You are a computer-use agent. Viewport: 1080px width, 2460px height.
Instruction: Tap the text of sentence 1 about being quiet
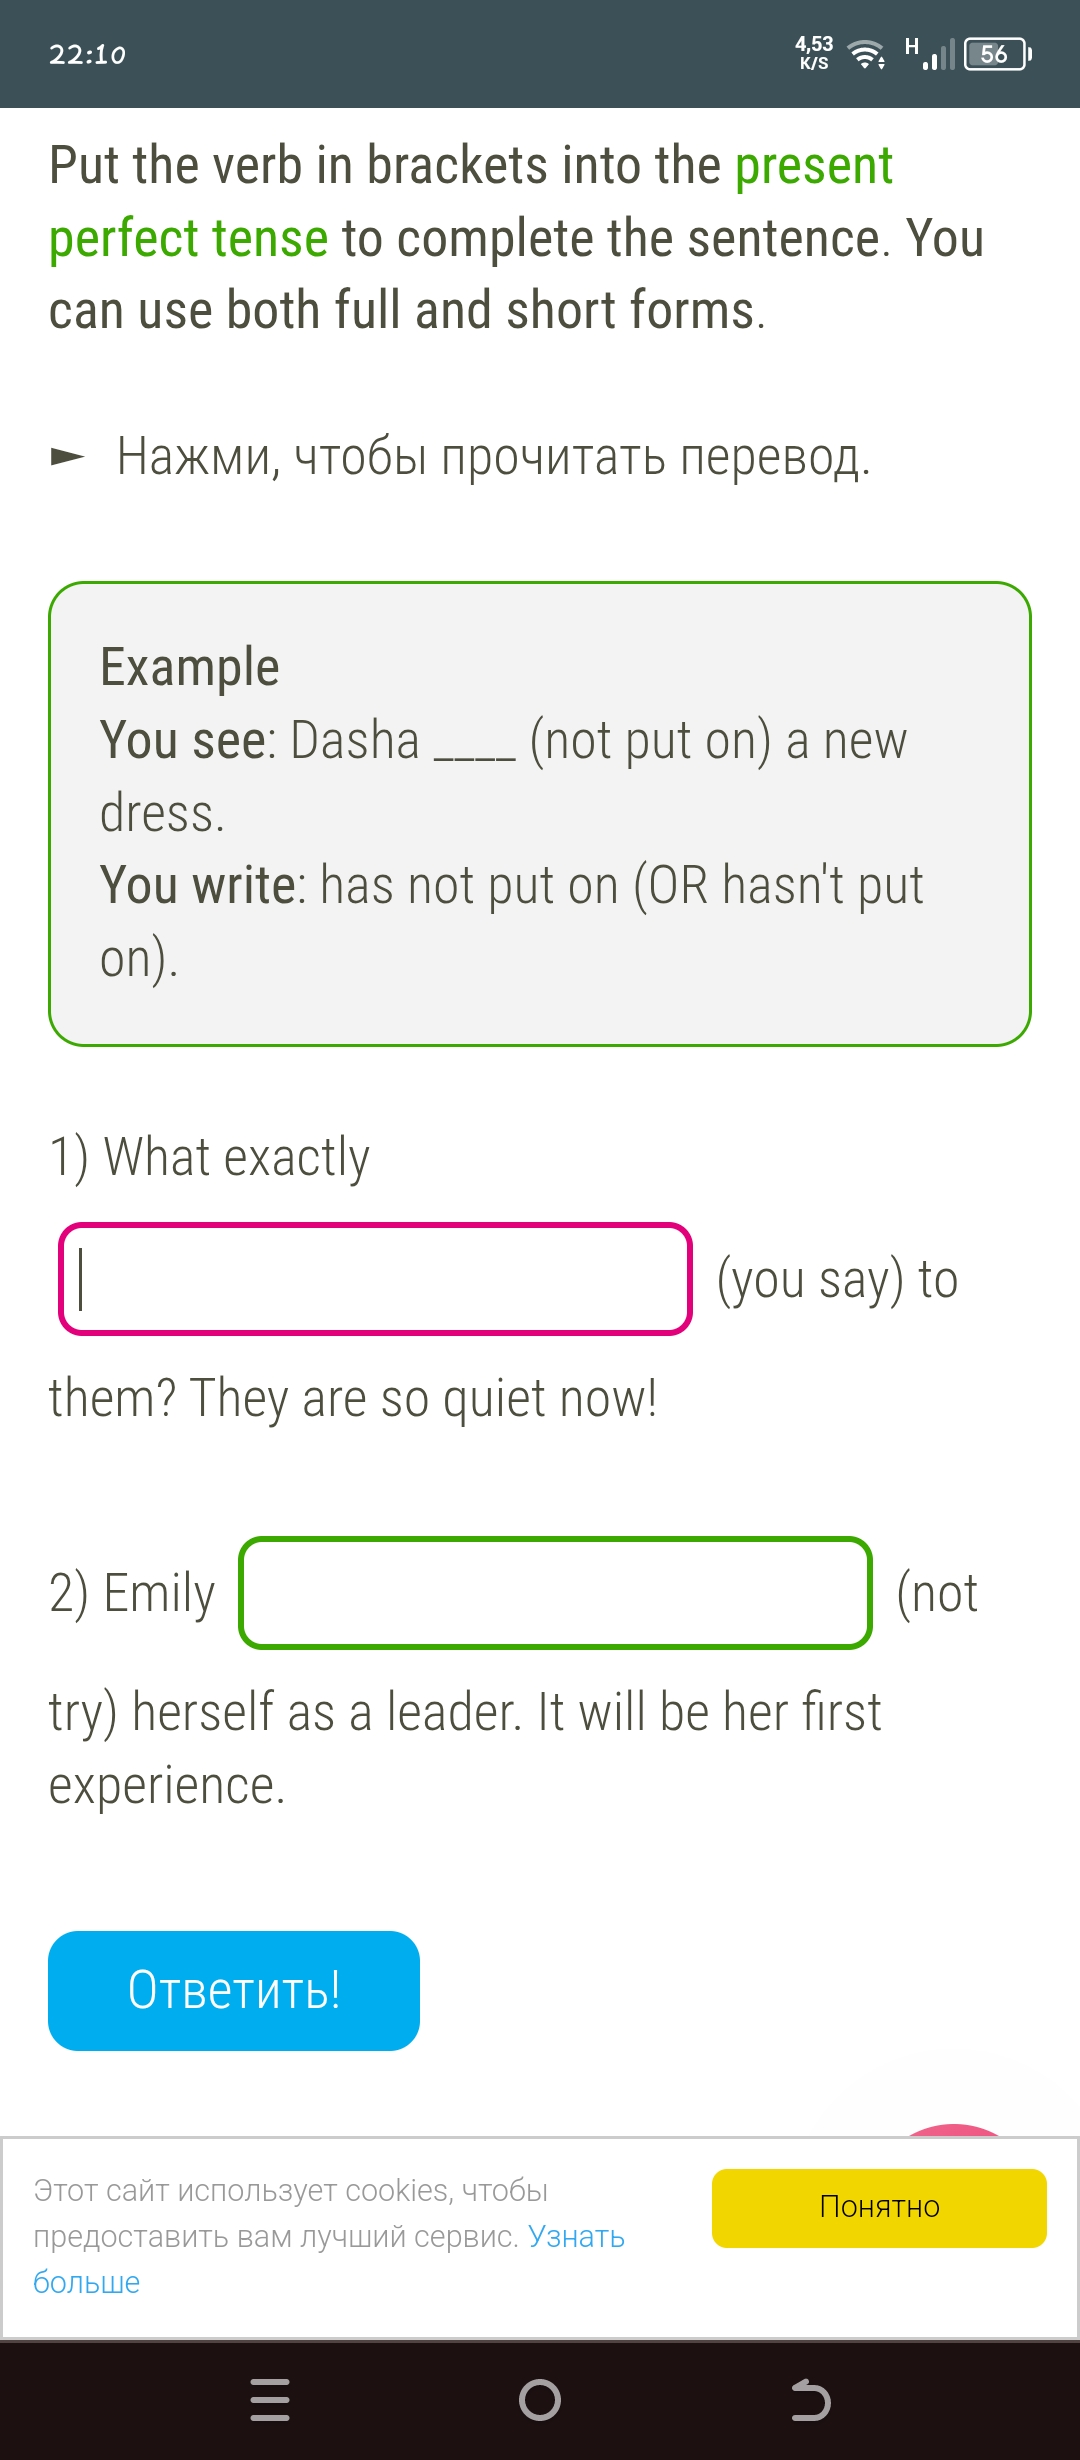(x=352, y=1395)
